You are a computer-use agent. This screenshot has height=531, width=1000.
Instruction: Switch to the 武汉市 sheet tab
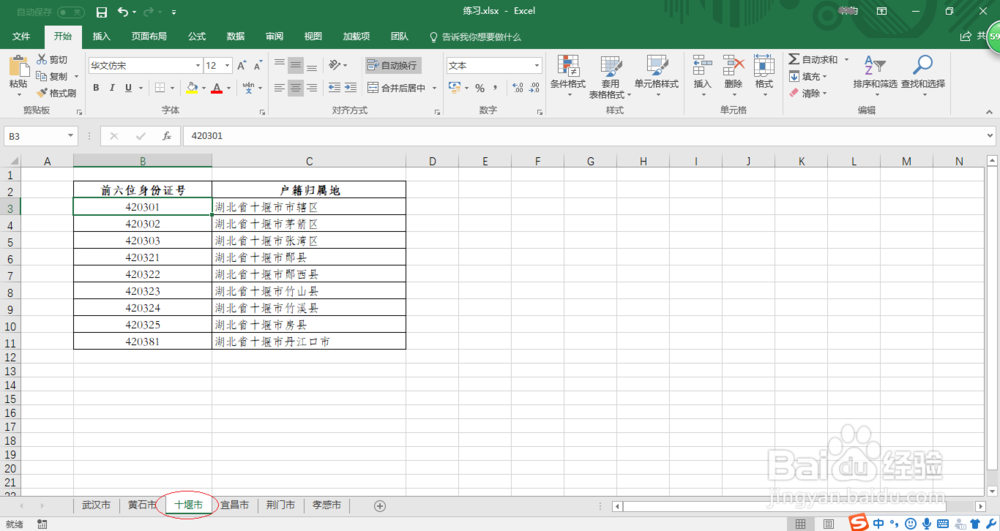point(96,505)
